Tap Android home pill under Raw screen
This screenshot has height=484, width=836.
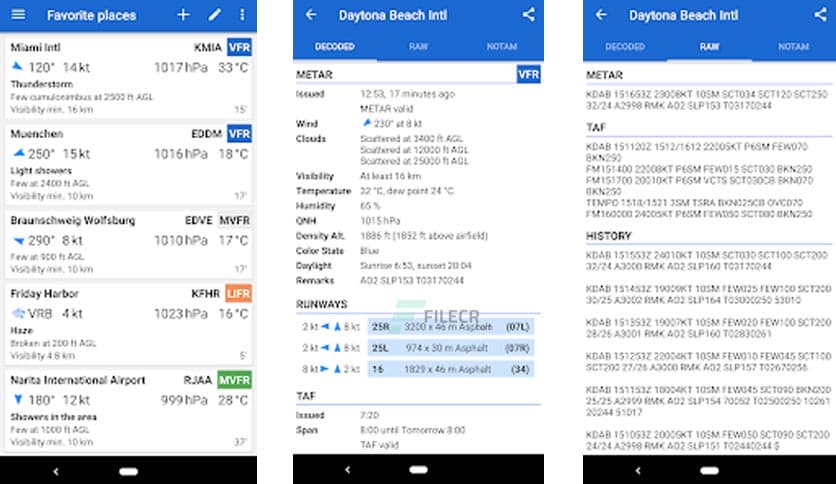click(709, 471)
